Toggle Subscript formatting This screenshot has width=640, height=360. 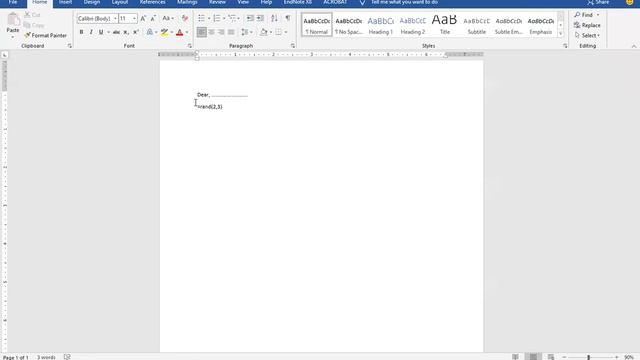126,32
